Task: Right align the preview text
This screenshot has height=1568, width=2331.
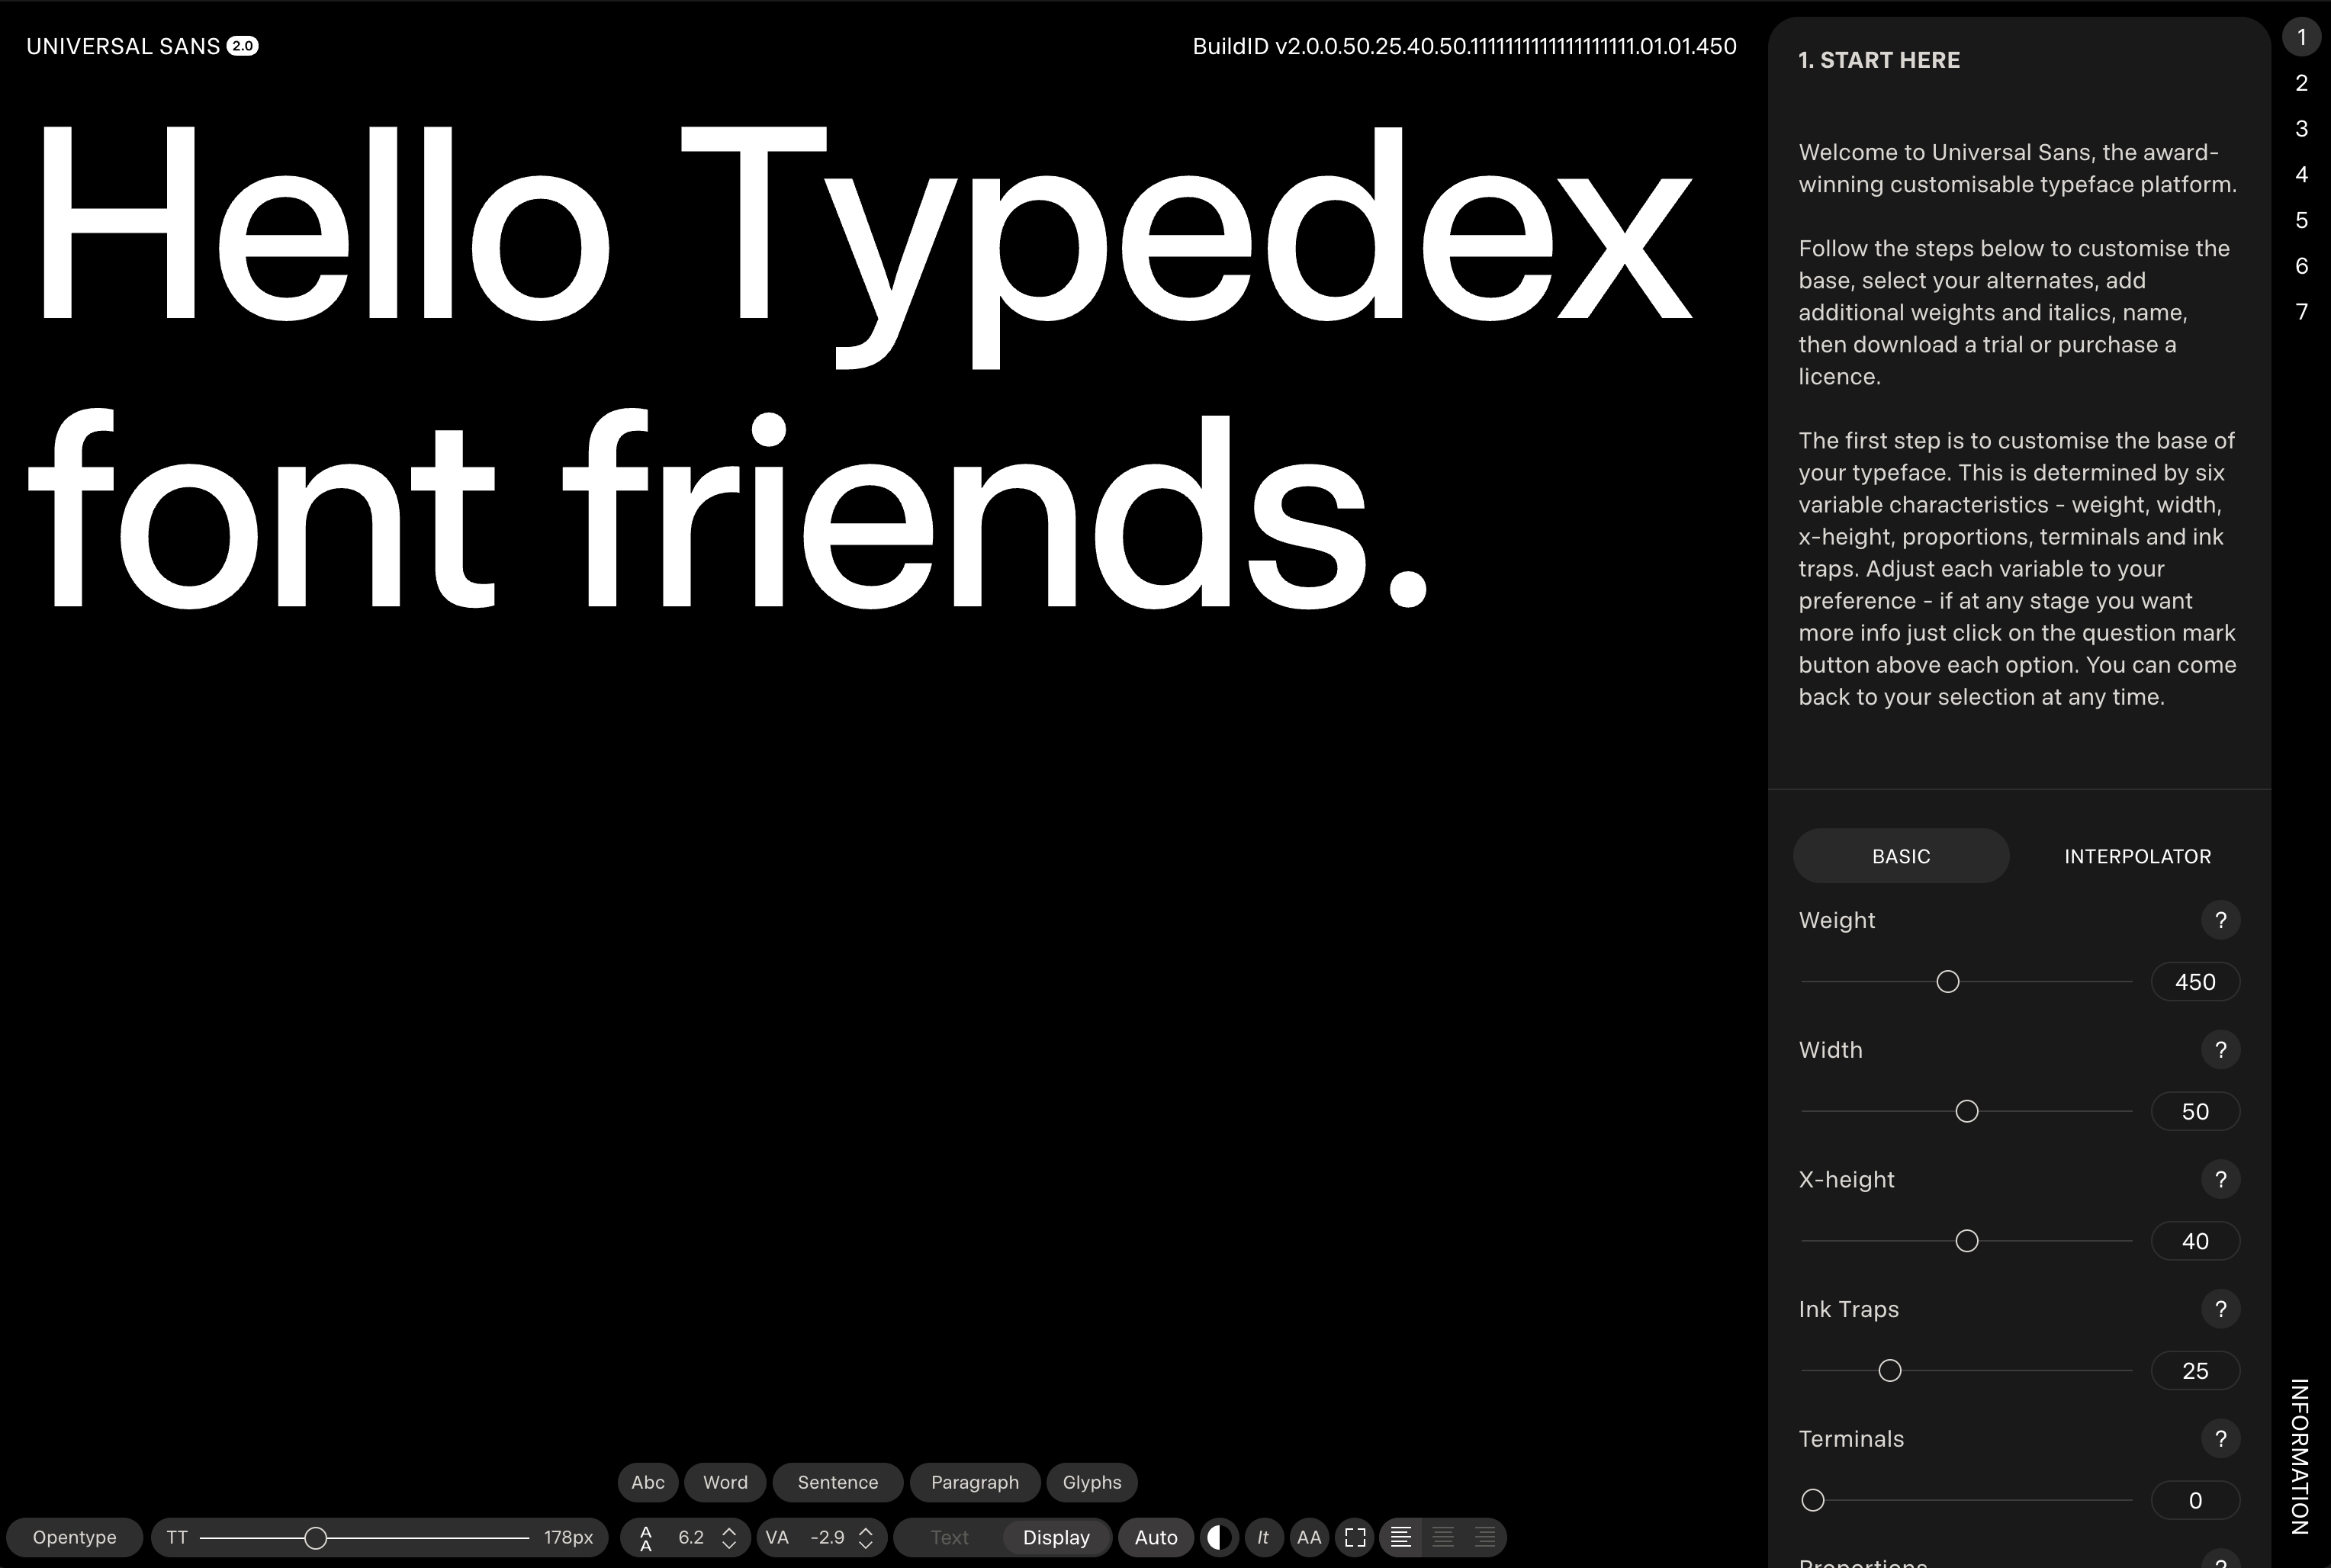Action: tap(1485, 1537)
